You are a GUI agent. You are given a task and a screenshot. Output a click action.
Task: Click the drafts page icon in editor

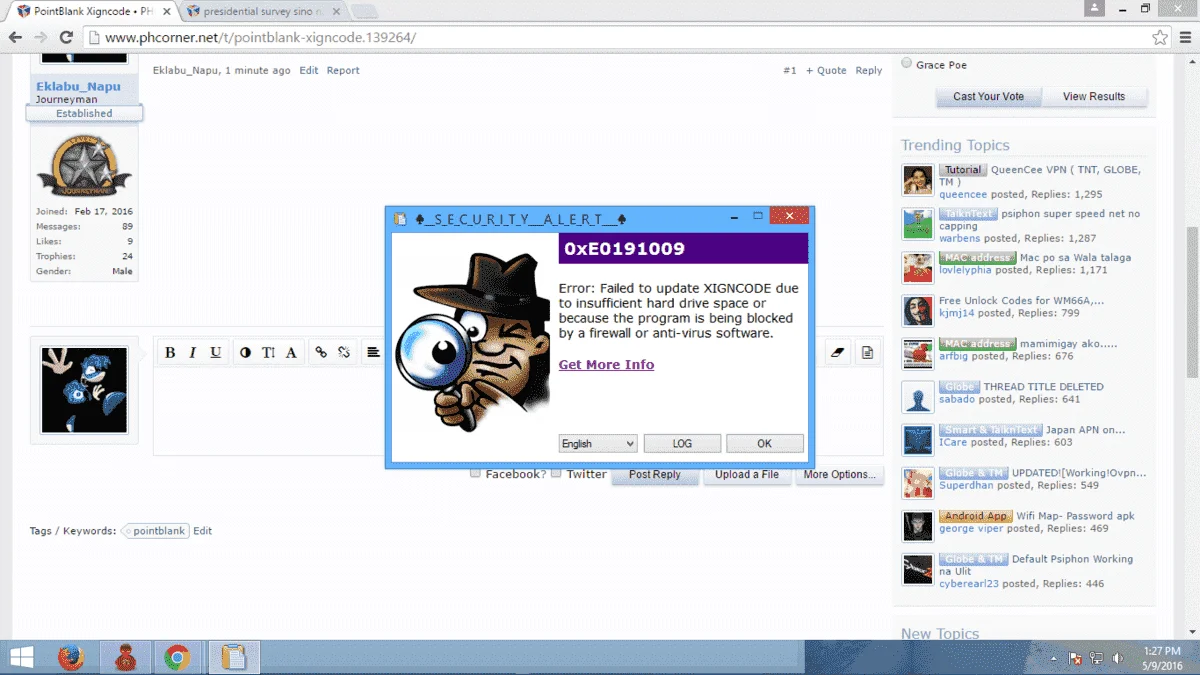pos(867,352)
